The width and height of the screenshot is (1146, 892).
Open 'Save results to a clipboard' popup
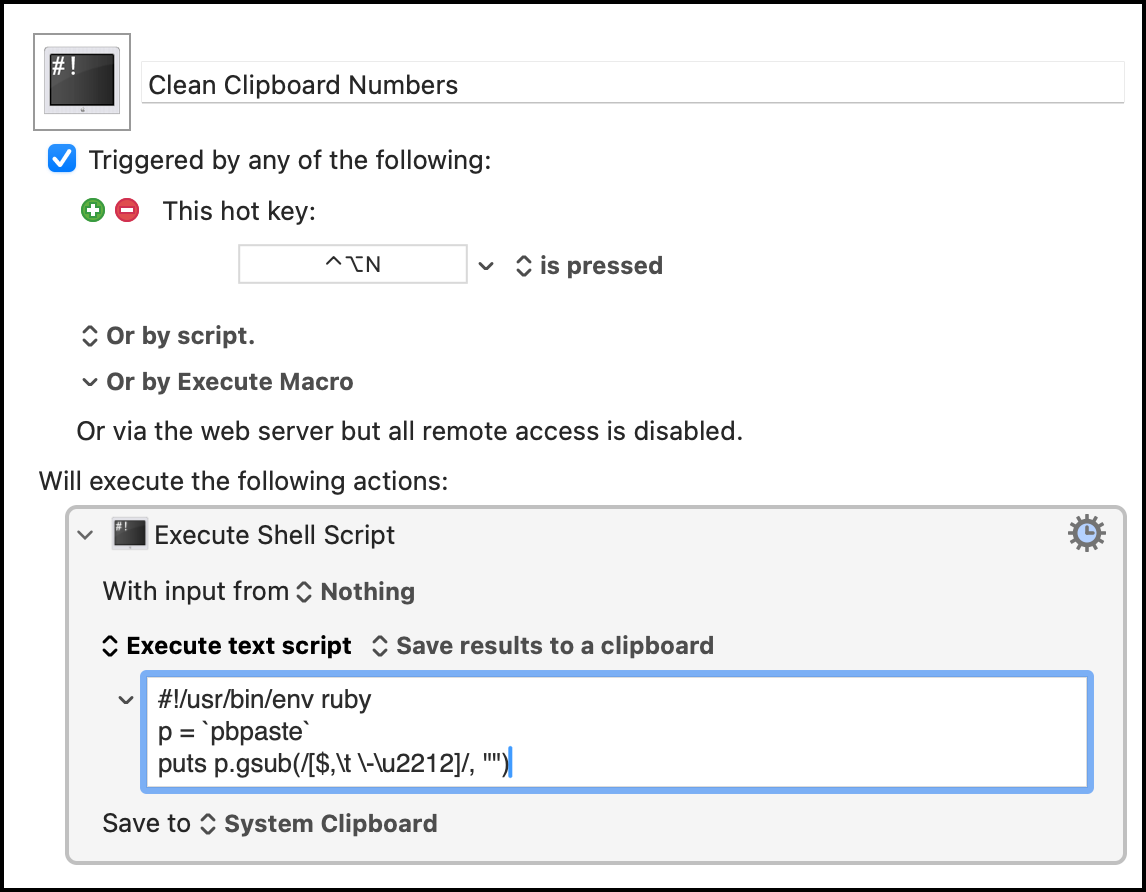[542, 646]
